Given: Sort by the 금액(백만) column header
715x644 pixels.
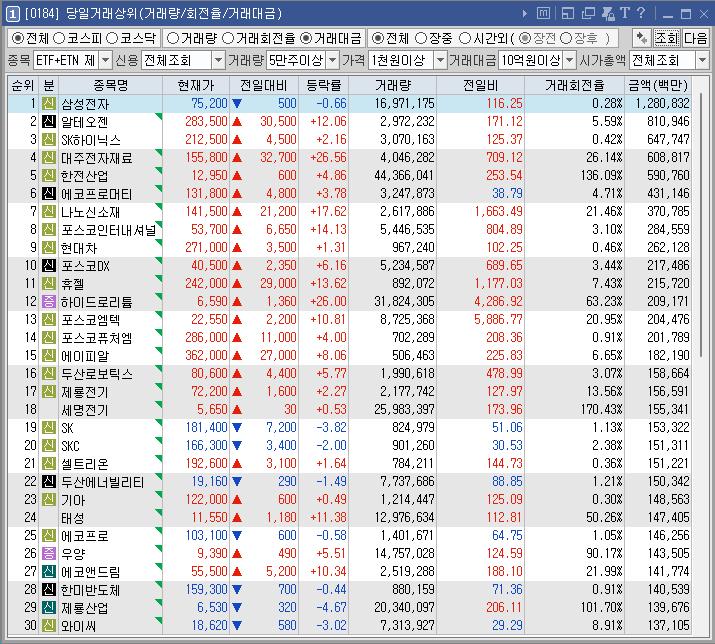Looking at the screenshot, I should click(x=658, y=85).
